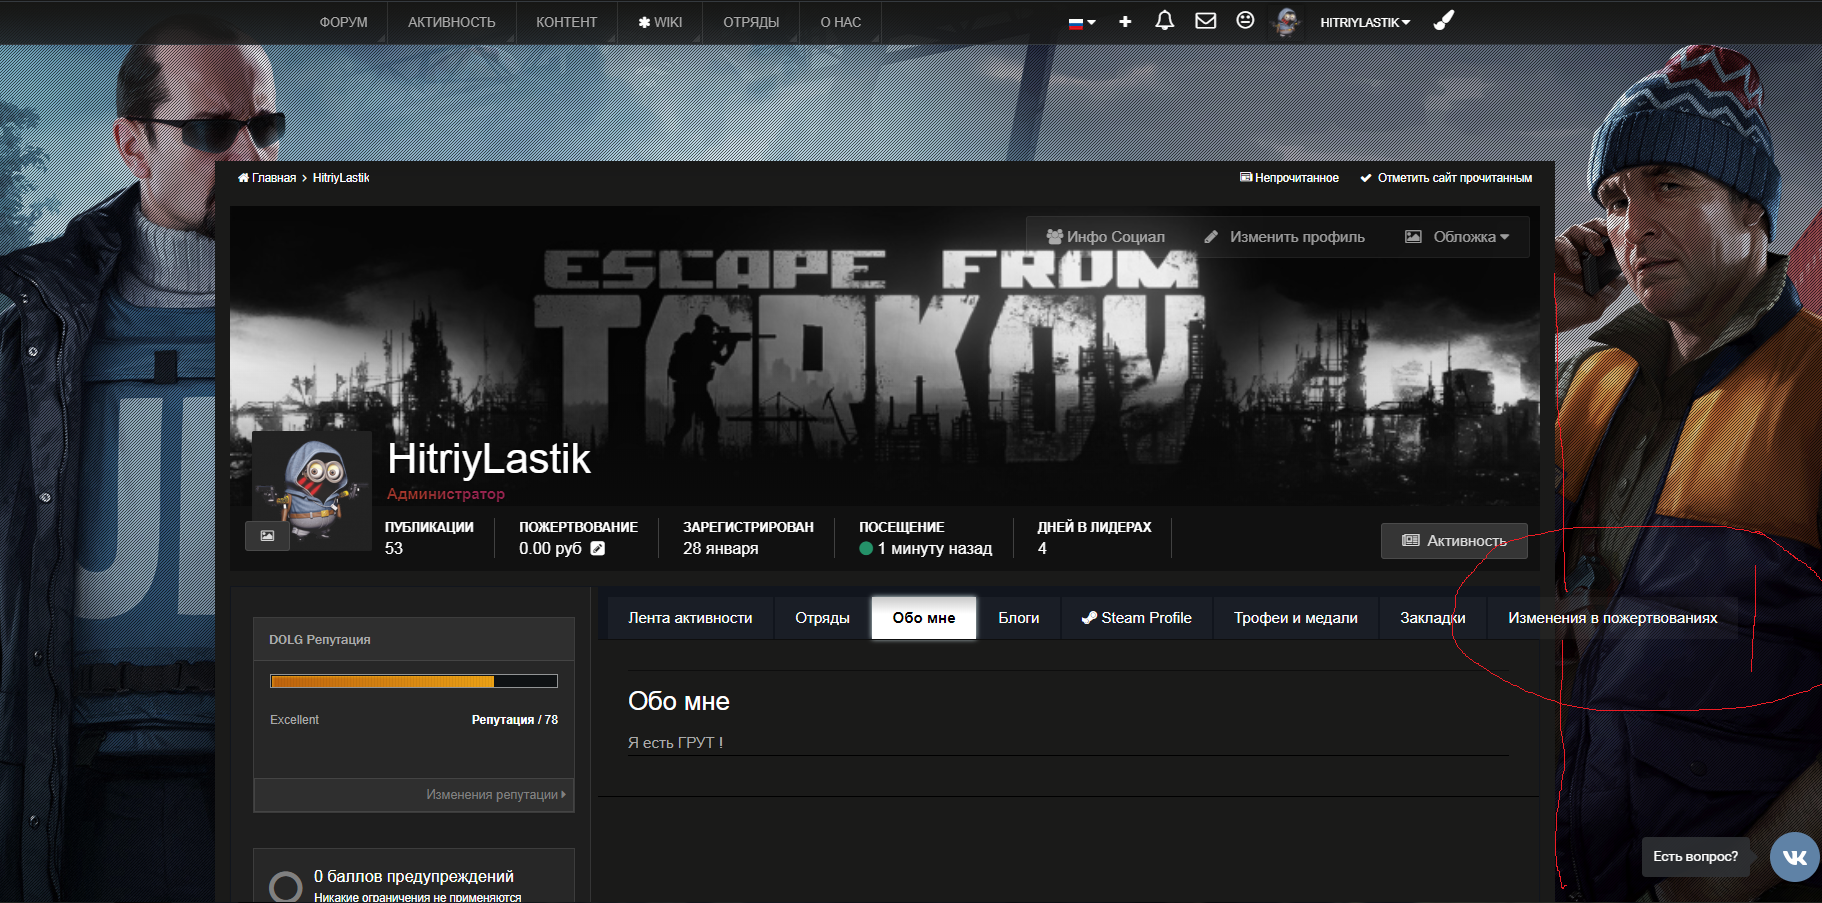Click the 0 баллов предупреждений text
Screen dimensions: 1822x903
[x=414, y=876]
